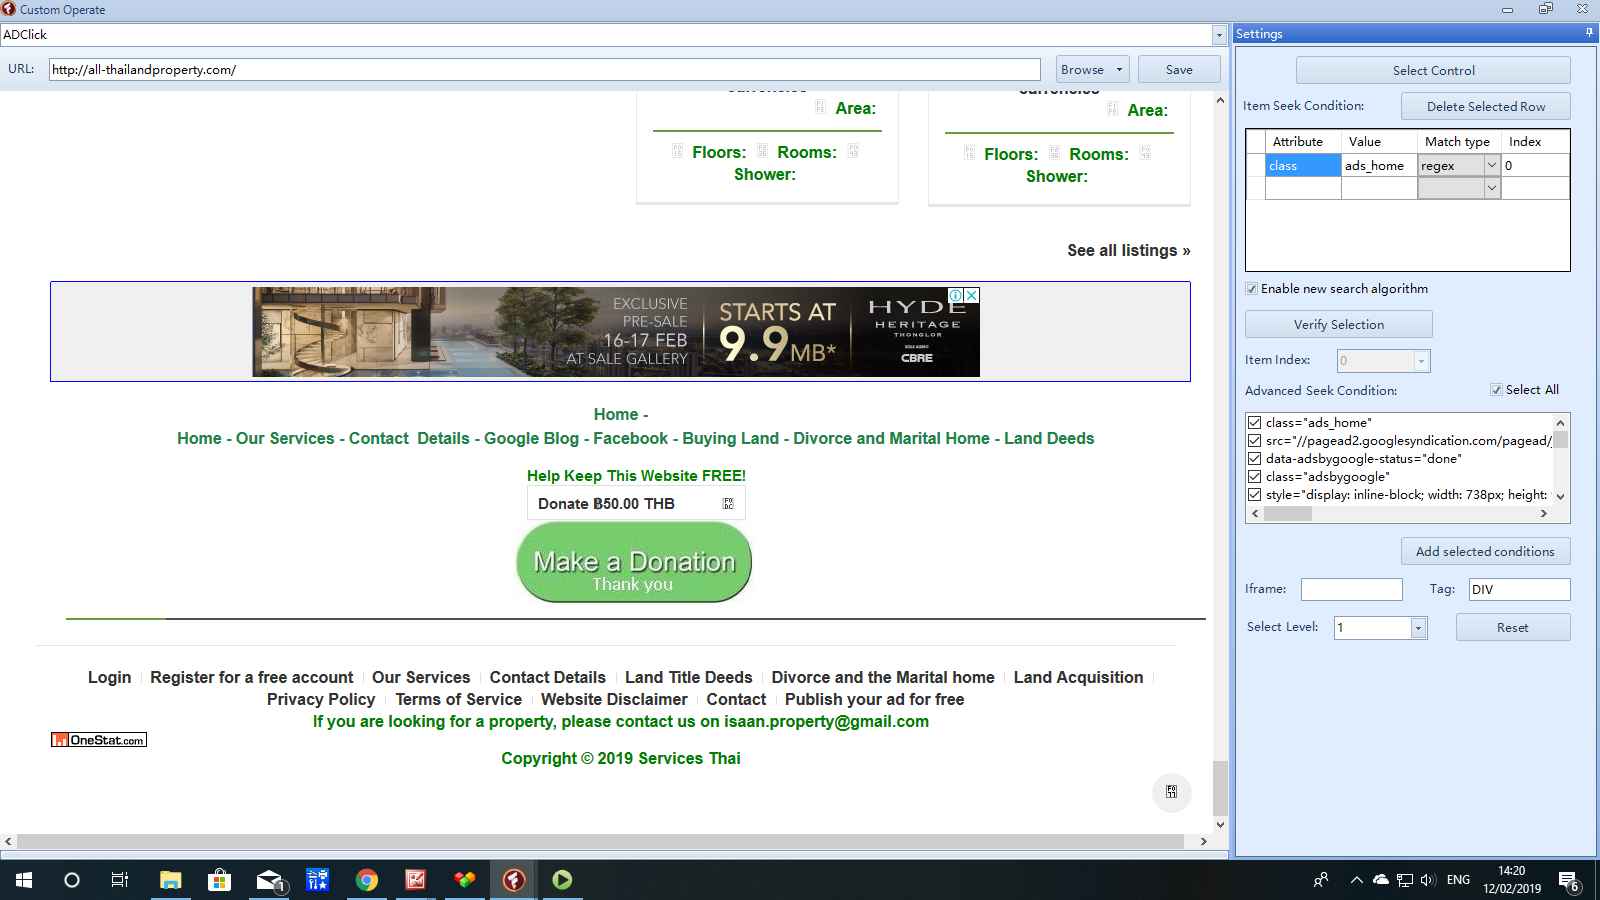Open Google Chrome from the taskbar
1600x900 pixels.
tap(367, 880)
